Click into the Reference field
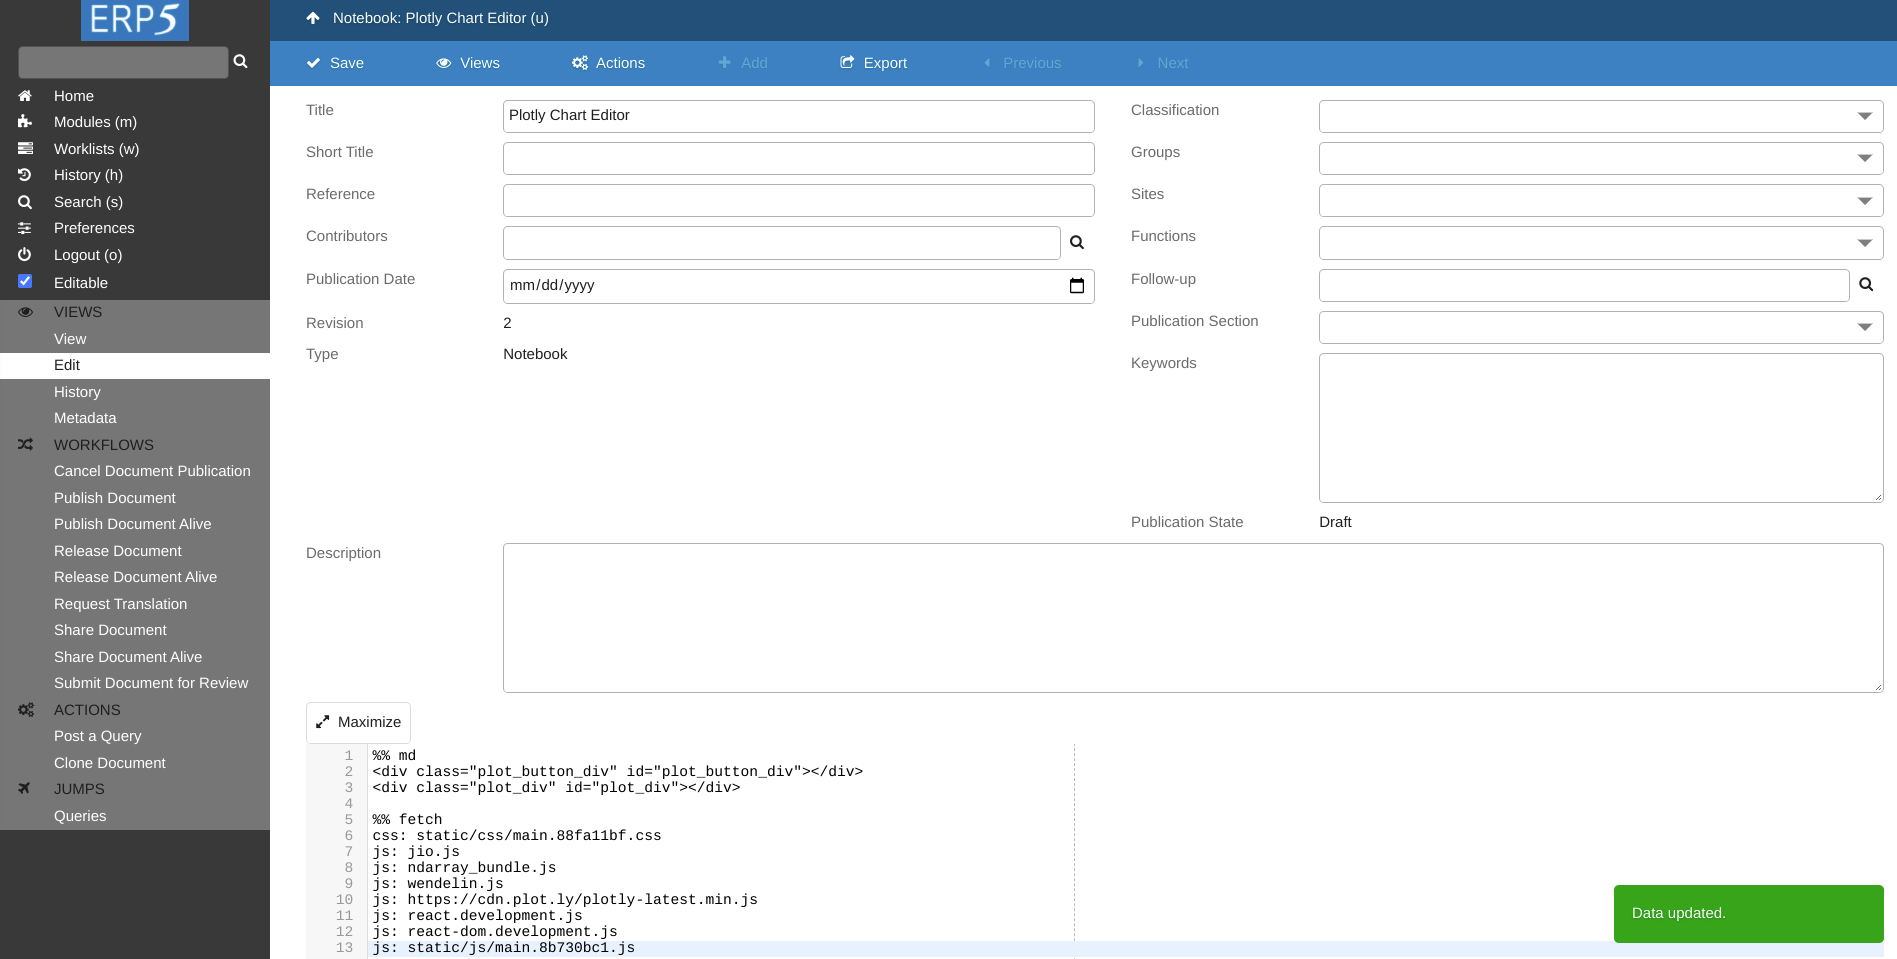The image size is (1897, 959). [x=798, y=200]
